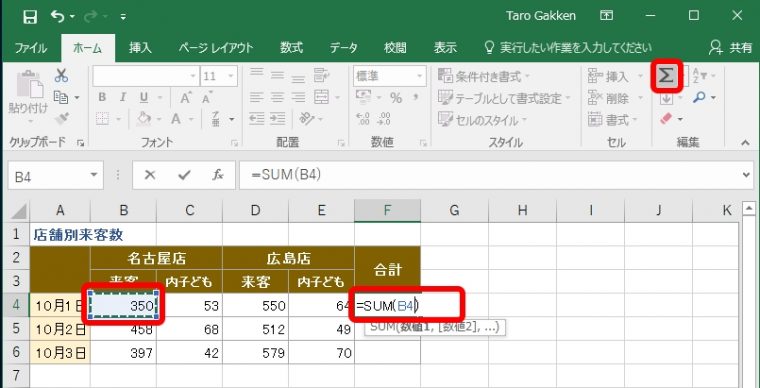Toggle underline formatting
The image size is (760, 388).
tap(144, 98)
